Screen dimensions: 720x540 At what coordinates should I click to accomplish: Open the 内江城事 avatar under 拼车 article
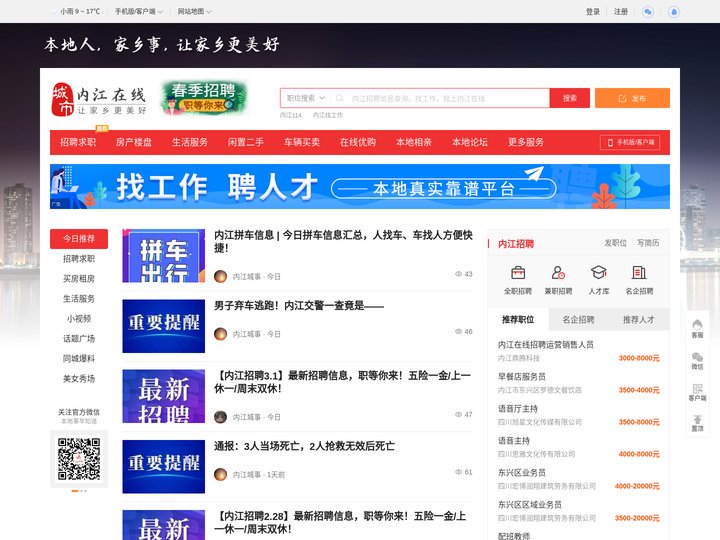click(x=220, y=276)
